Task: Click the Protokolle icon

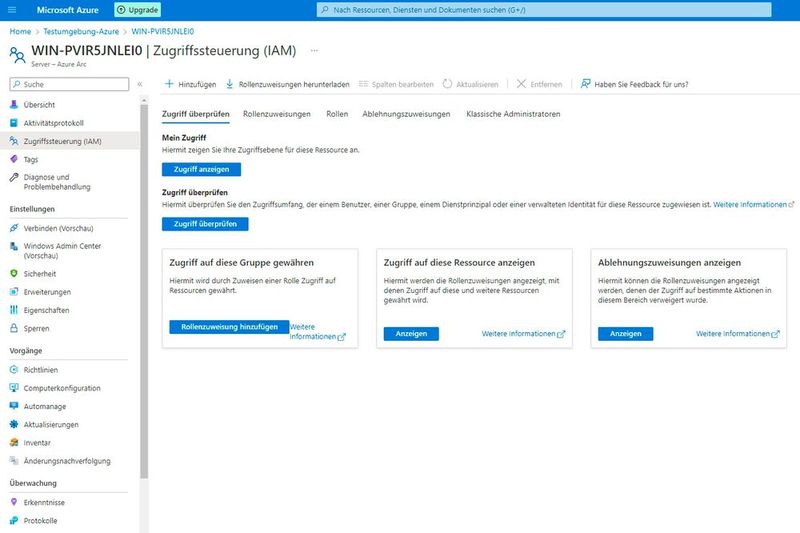Action: click(x=14, y=520)
